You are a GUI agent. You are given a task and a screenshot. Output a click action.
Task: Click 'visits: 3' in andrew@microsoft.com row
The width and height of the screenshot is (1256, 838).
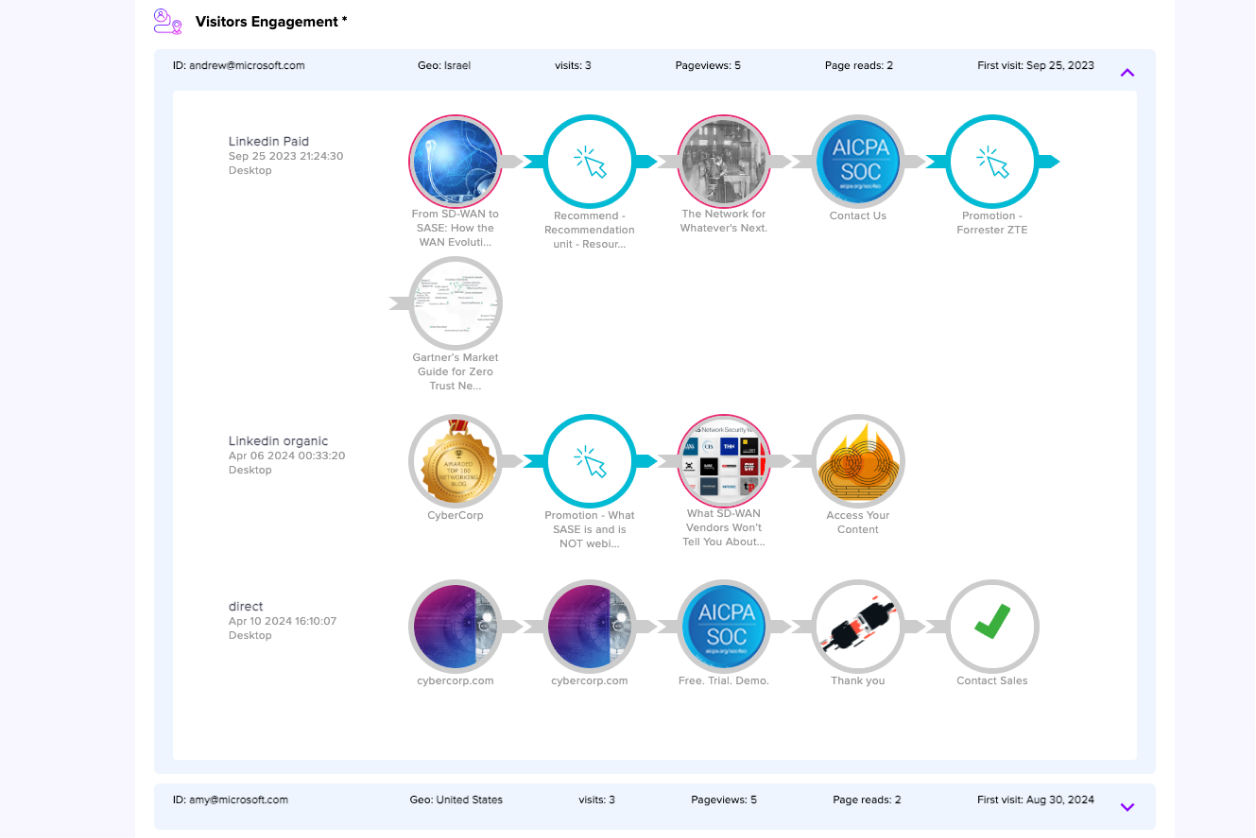pos(573,66)
